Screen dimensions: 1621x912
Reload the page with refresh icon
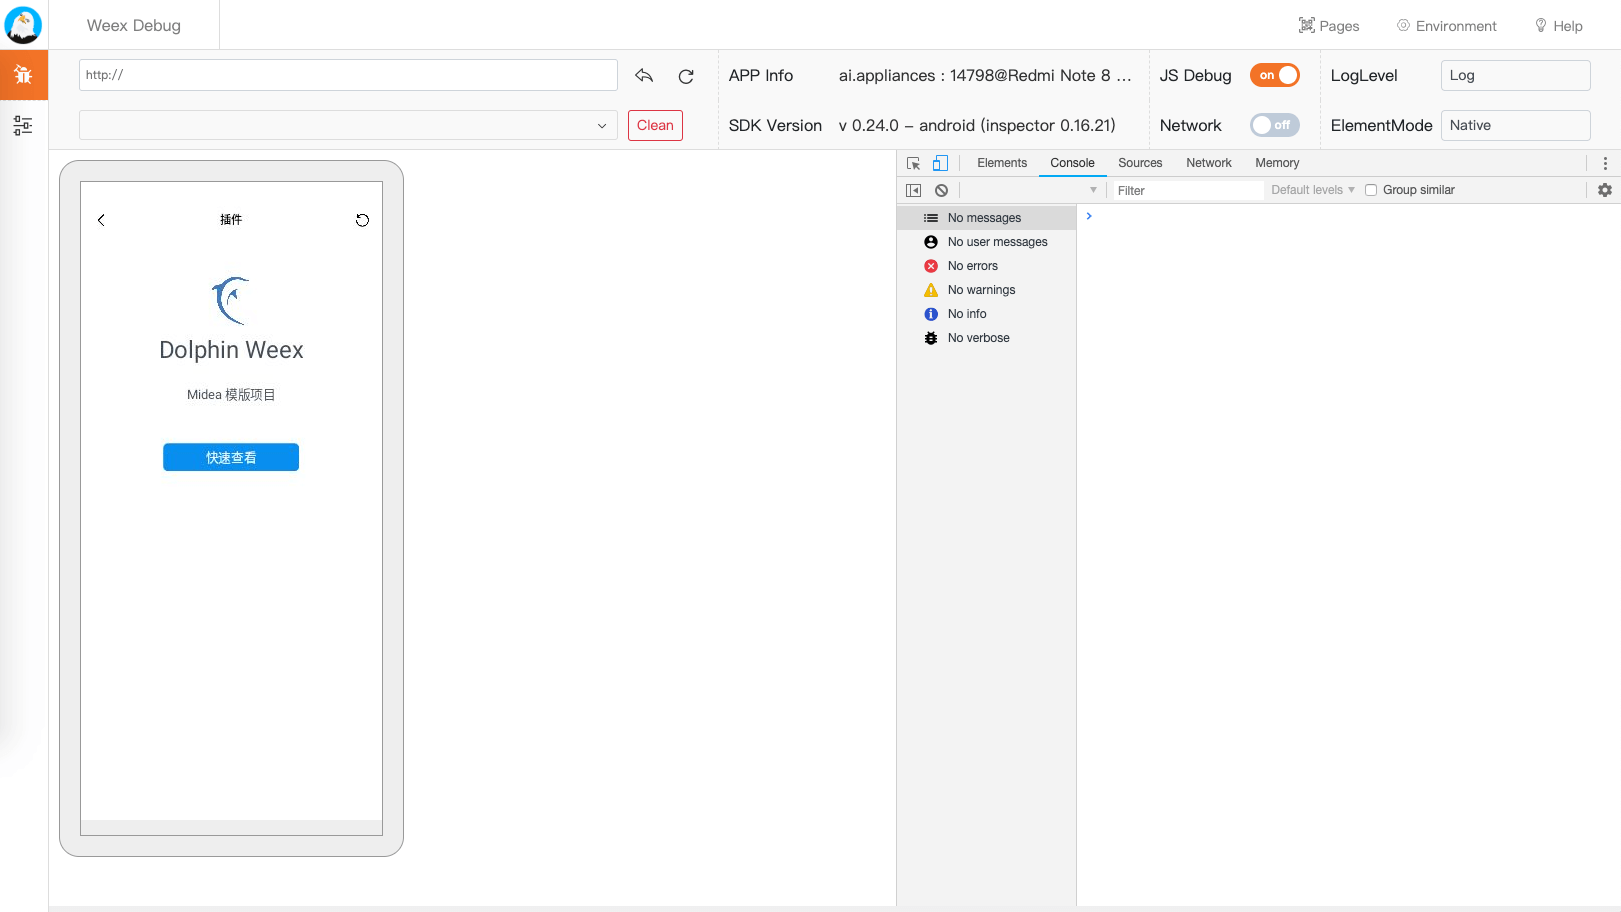coord(686,76)
